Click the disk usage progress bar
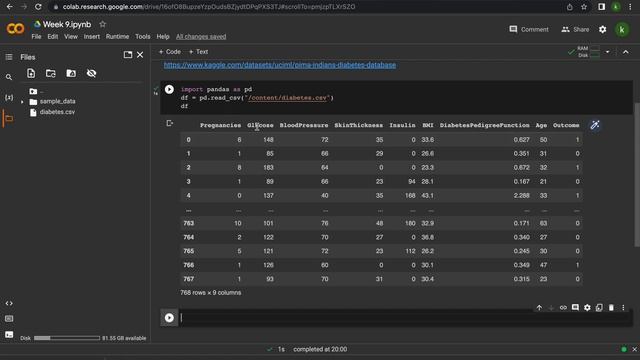Viewport: 640px width, 360px height. click(x=67, y=338)
